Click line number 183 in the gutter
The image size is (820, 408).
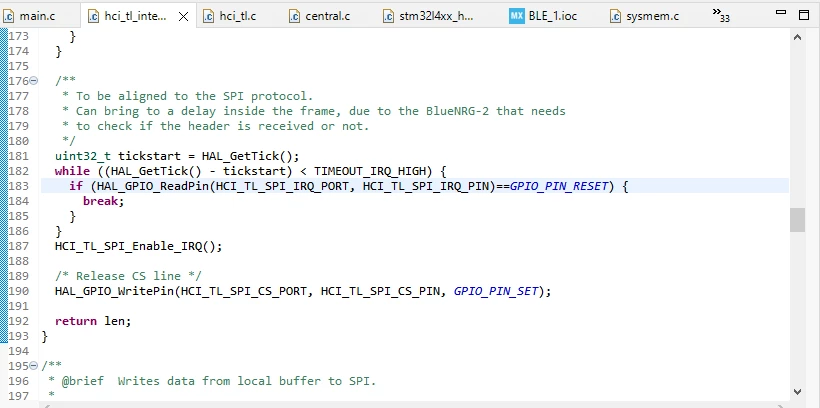18,186
